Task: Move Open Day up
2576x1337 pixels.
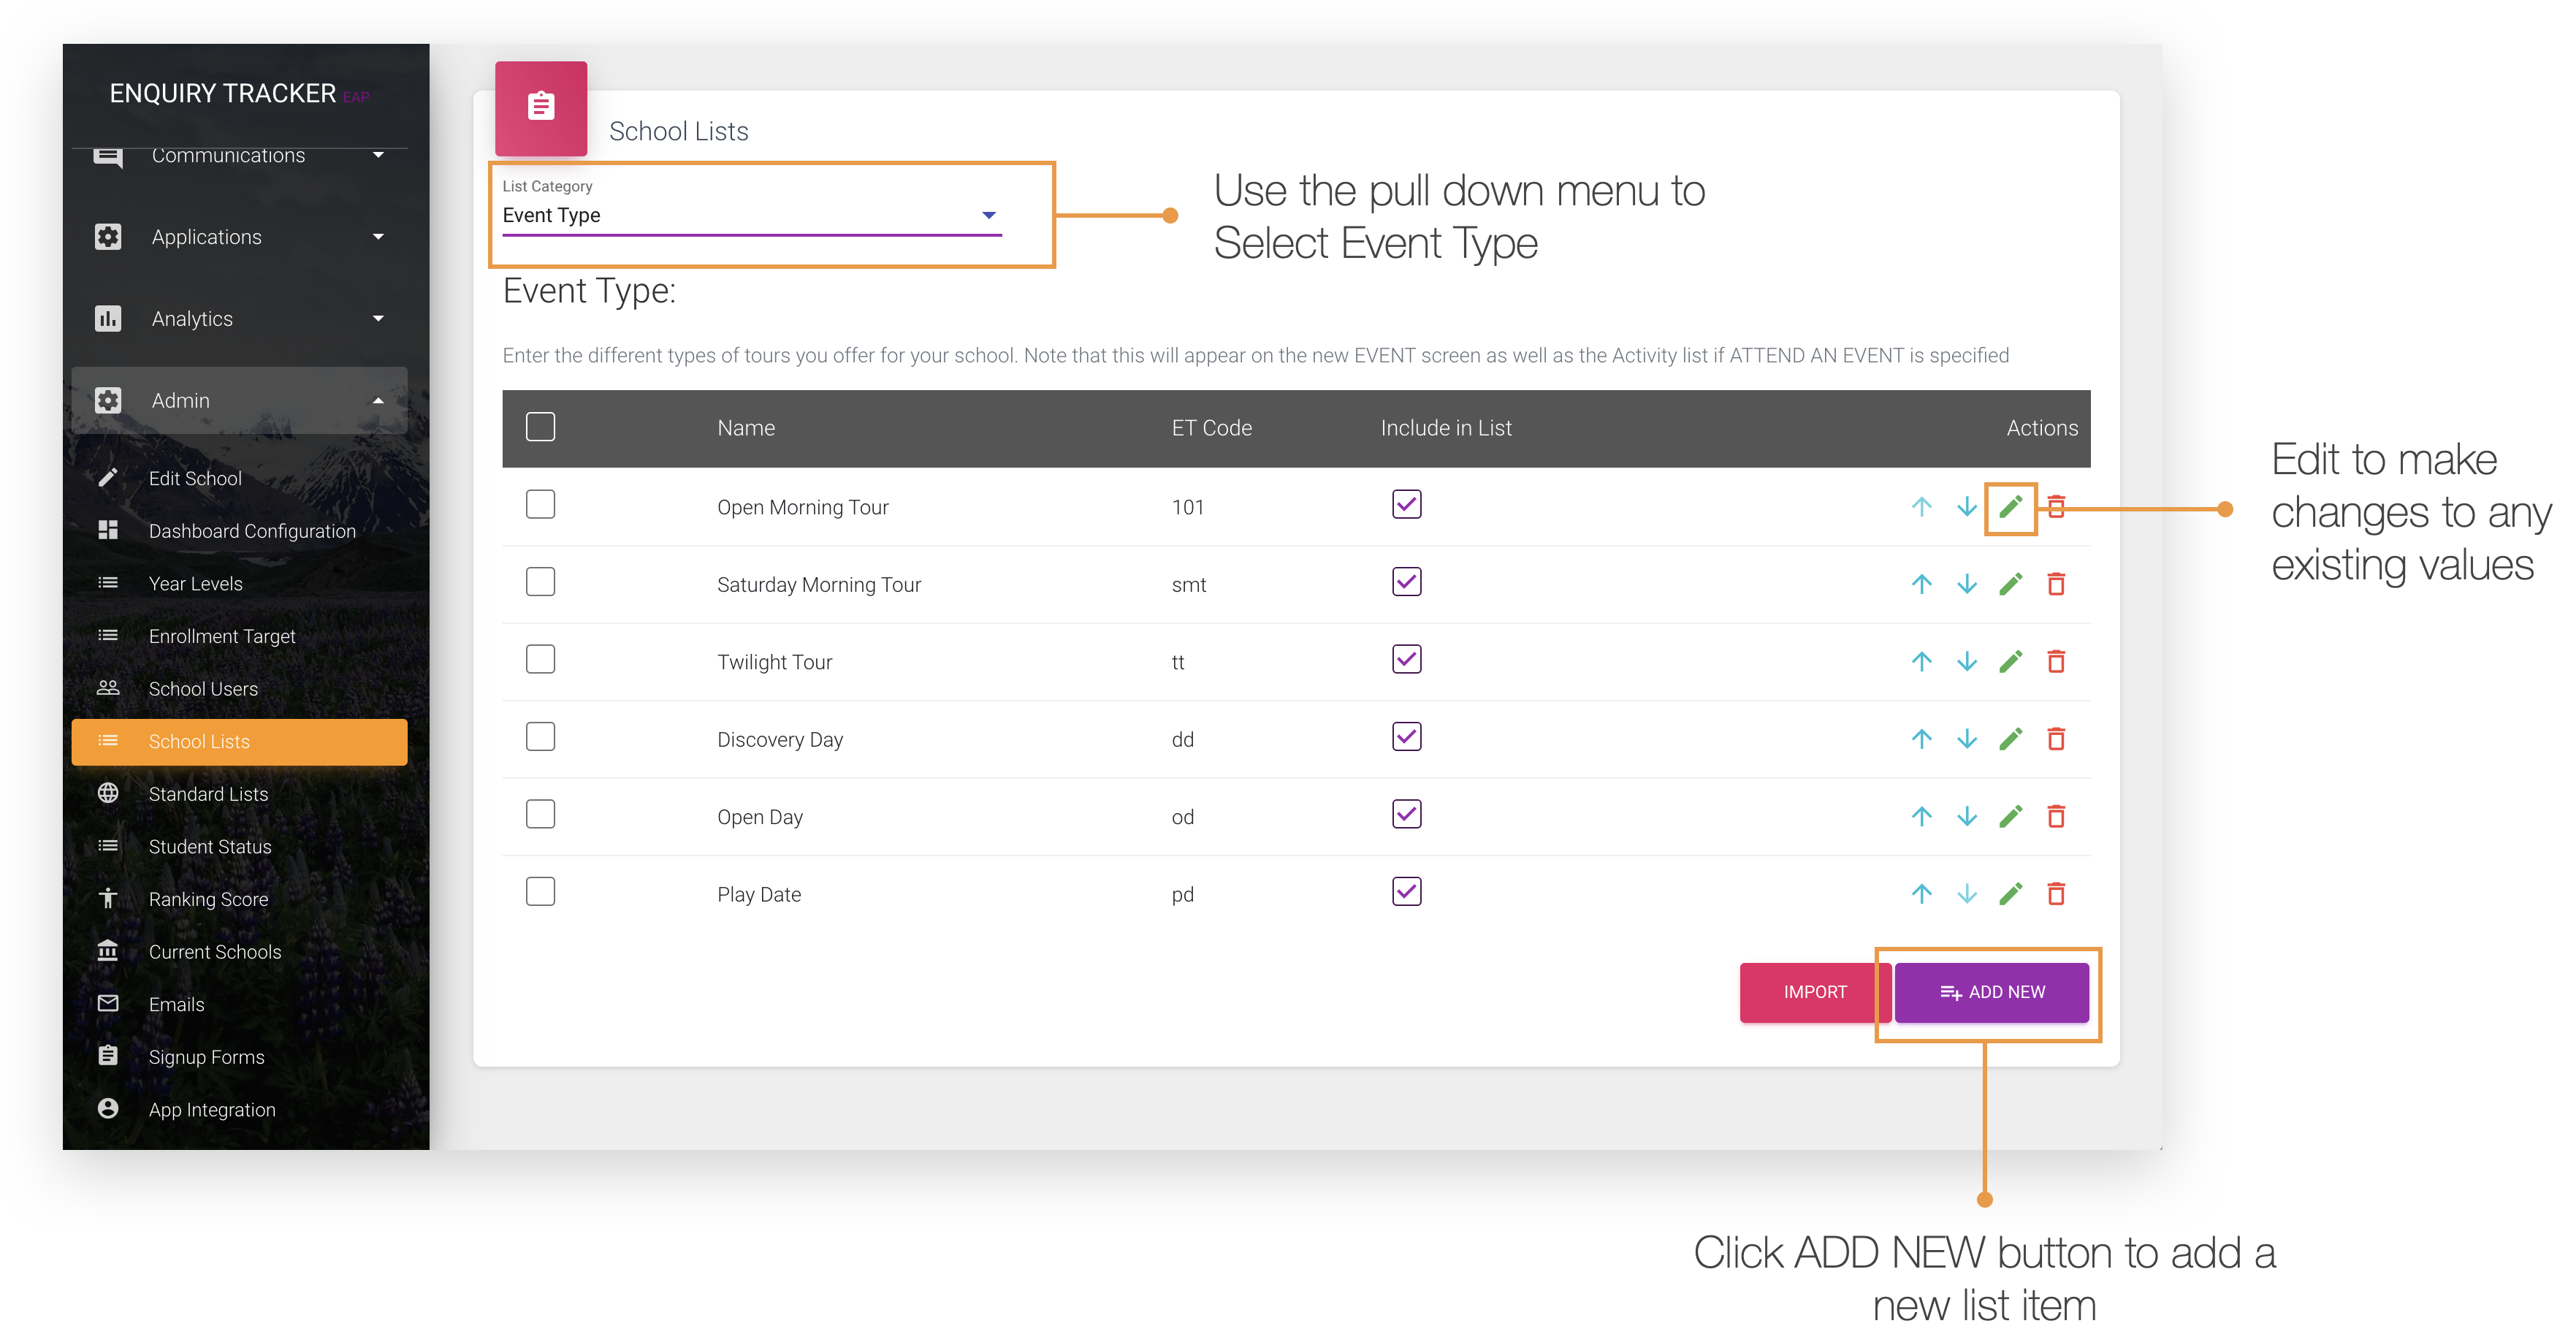Action: (1921, 817)
